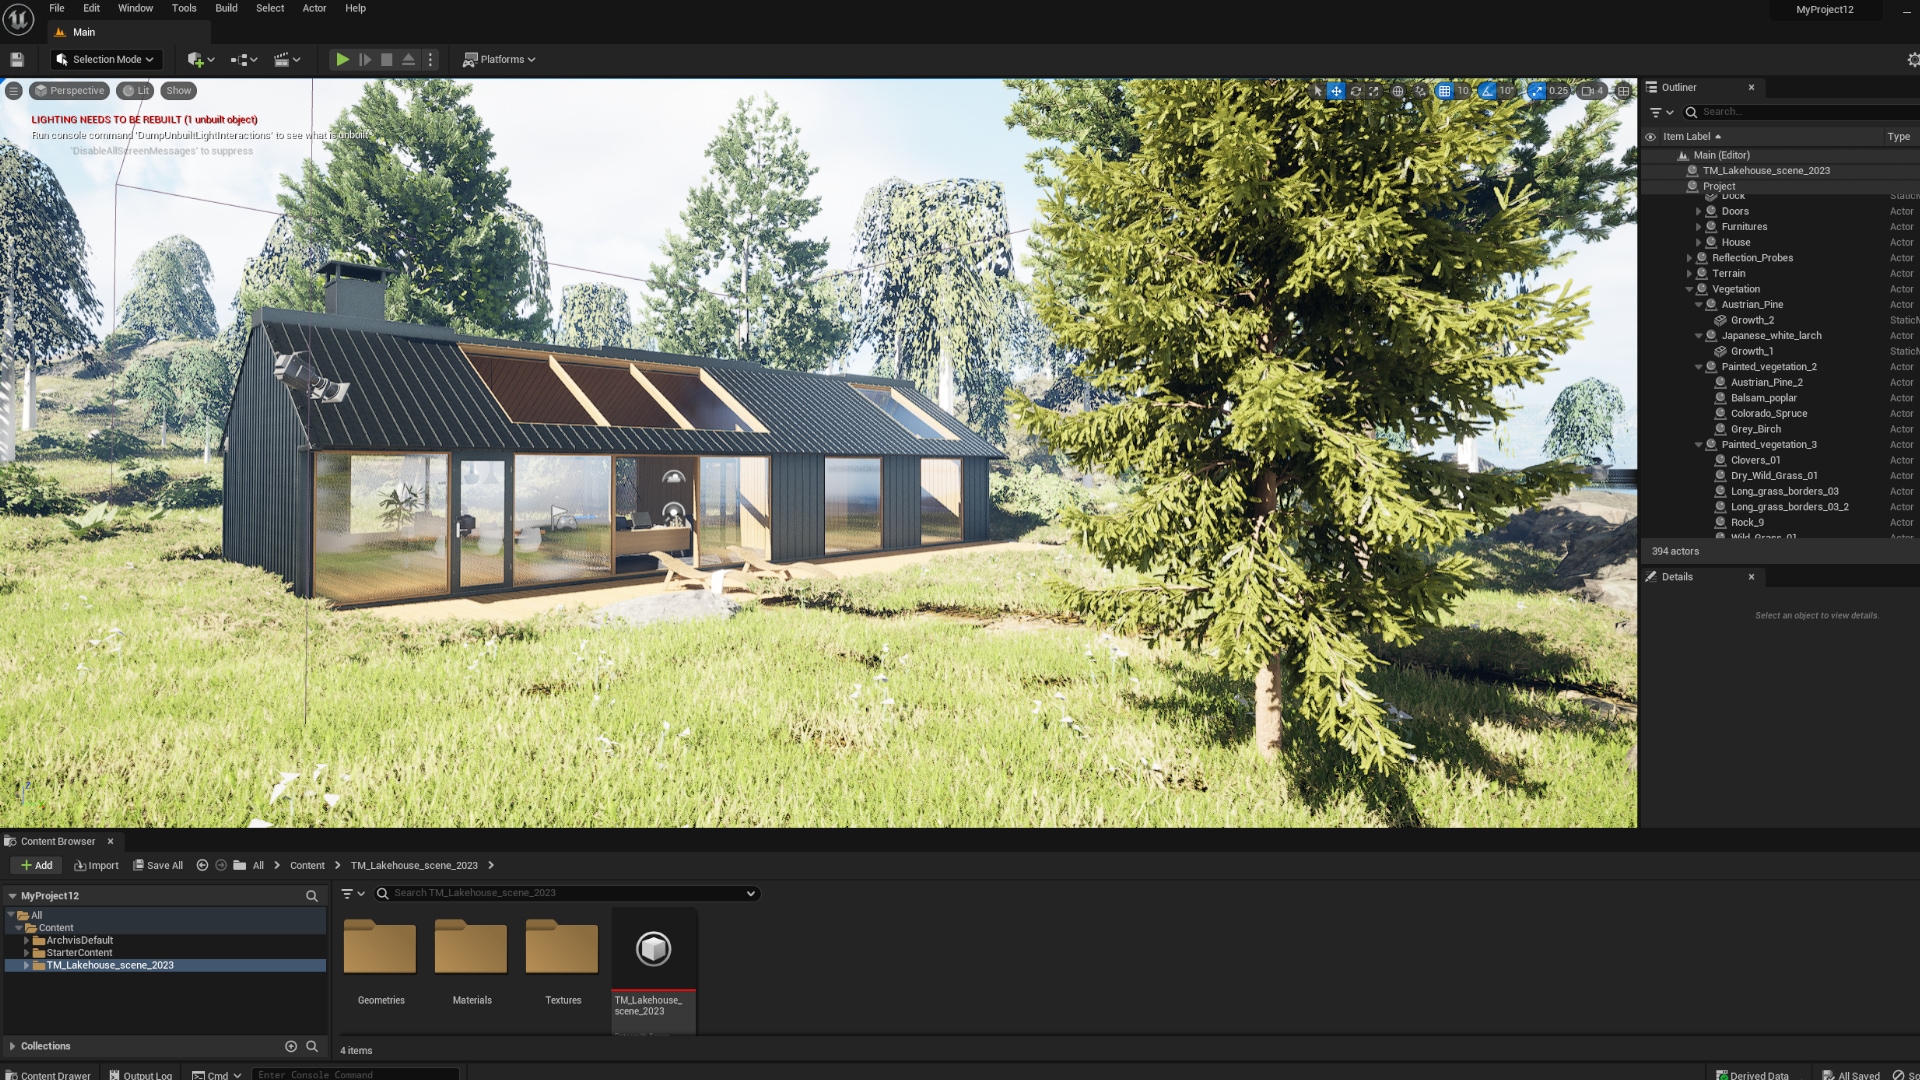Click the Actor menu in menu bar

(x=313, y=8)
